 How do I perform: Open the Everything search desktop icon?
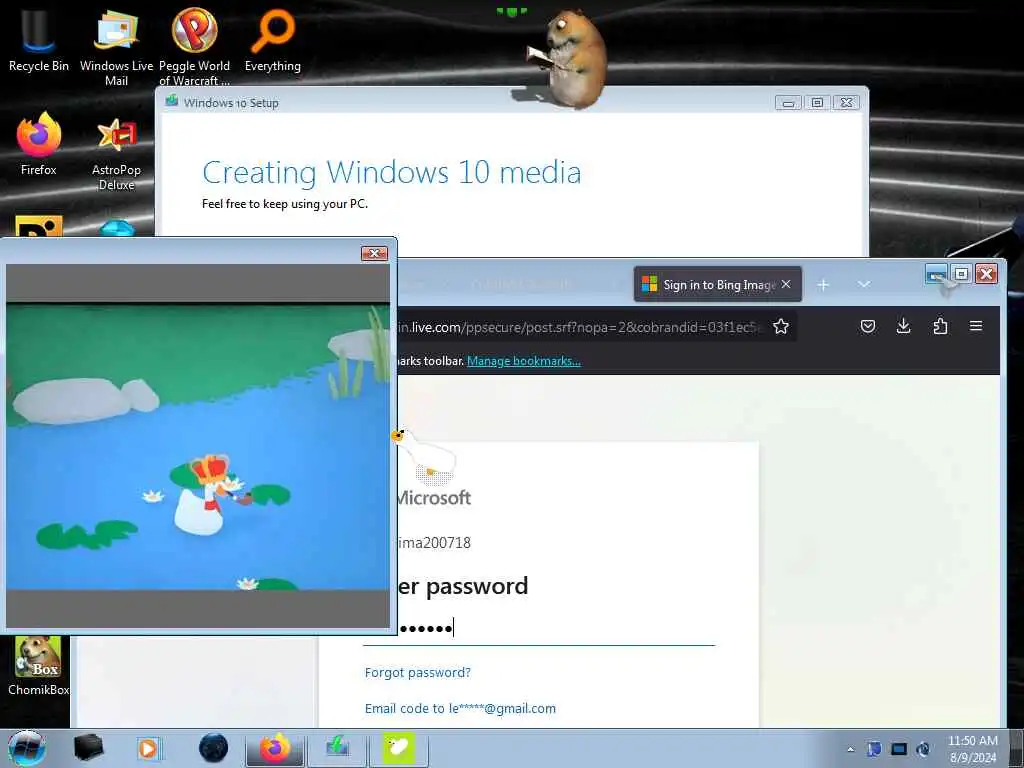272,39
